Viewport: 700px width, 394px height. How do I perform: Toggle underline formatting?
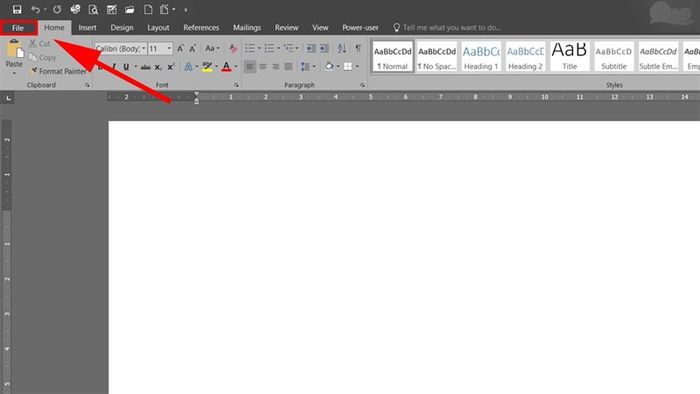(126, 67)
